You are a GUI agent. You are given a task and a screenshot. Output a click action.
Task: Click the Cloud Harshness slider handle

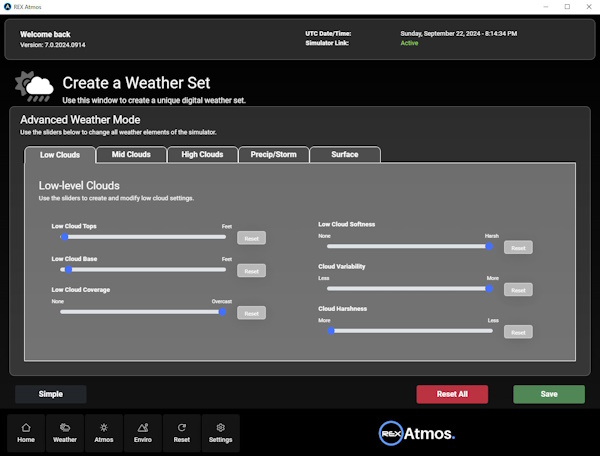pos(331,331)
